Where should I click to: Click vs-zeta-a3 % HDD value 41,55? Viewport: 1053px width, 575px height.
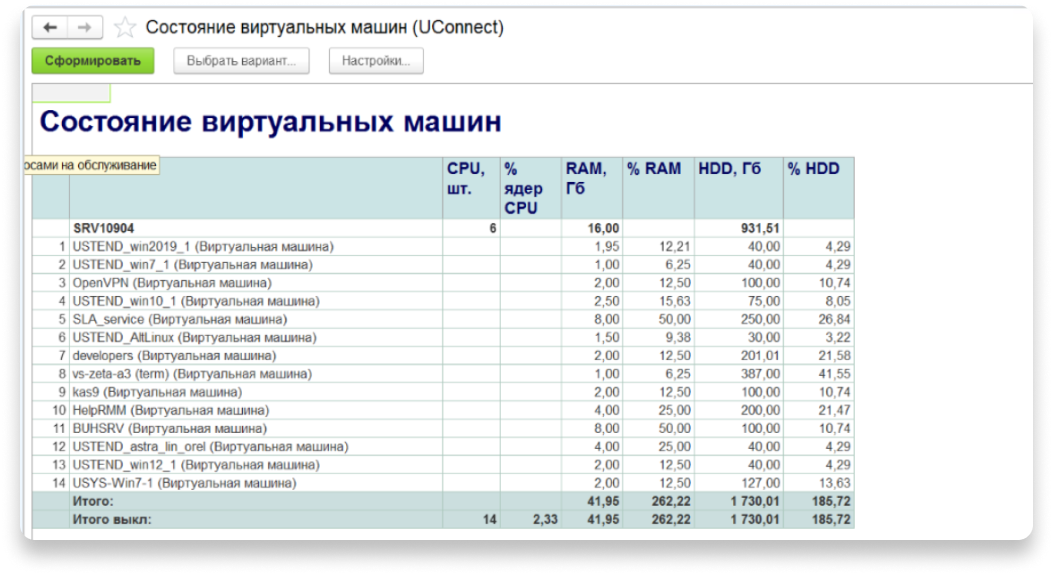[x=834, y=373]
